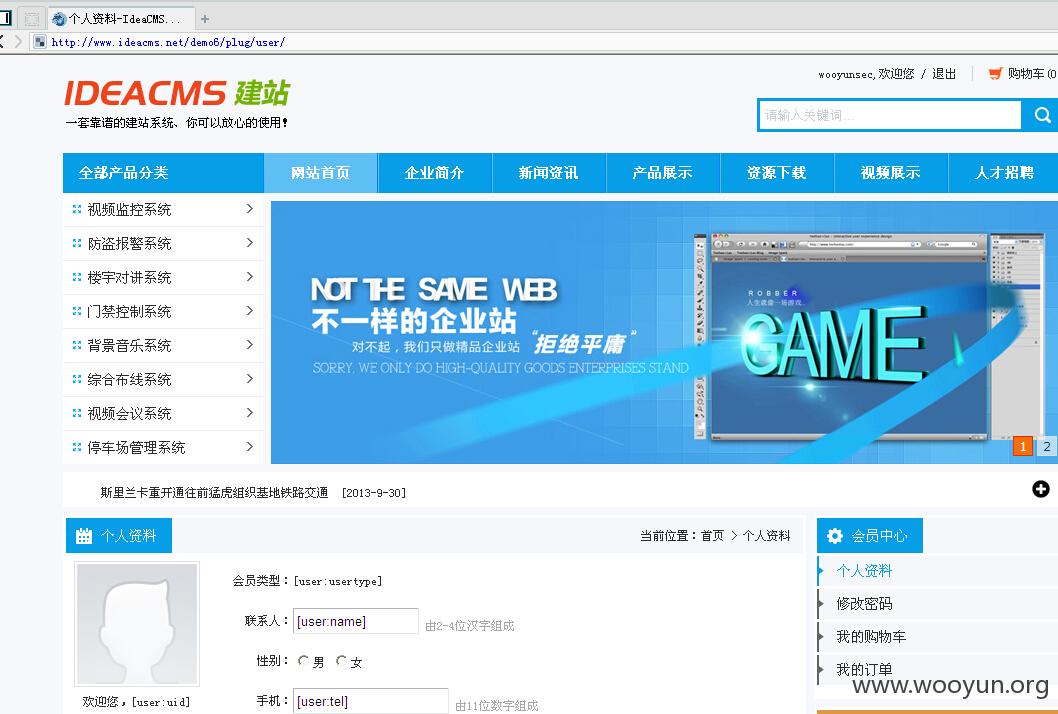Open the 斯里兰卡重开通 news headline
This screenshot has width=1058, height=714.
tap(214, 493)
